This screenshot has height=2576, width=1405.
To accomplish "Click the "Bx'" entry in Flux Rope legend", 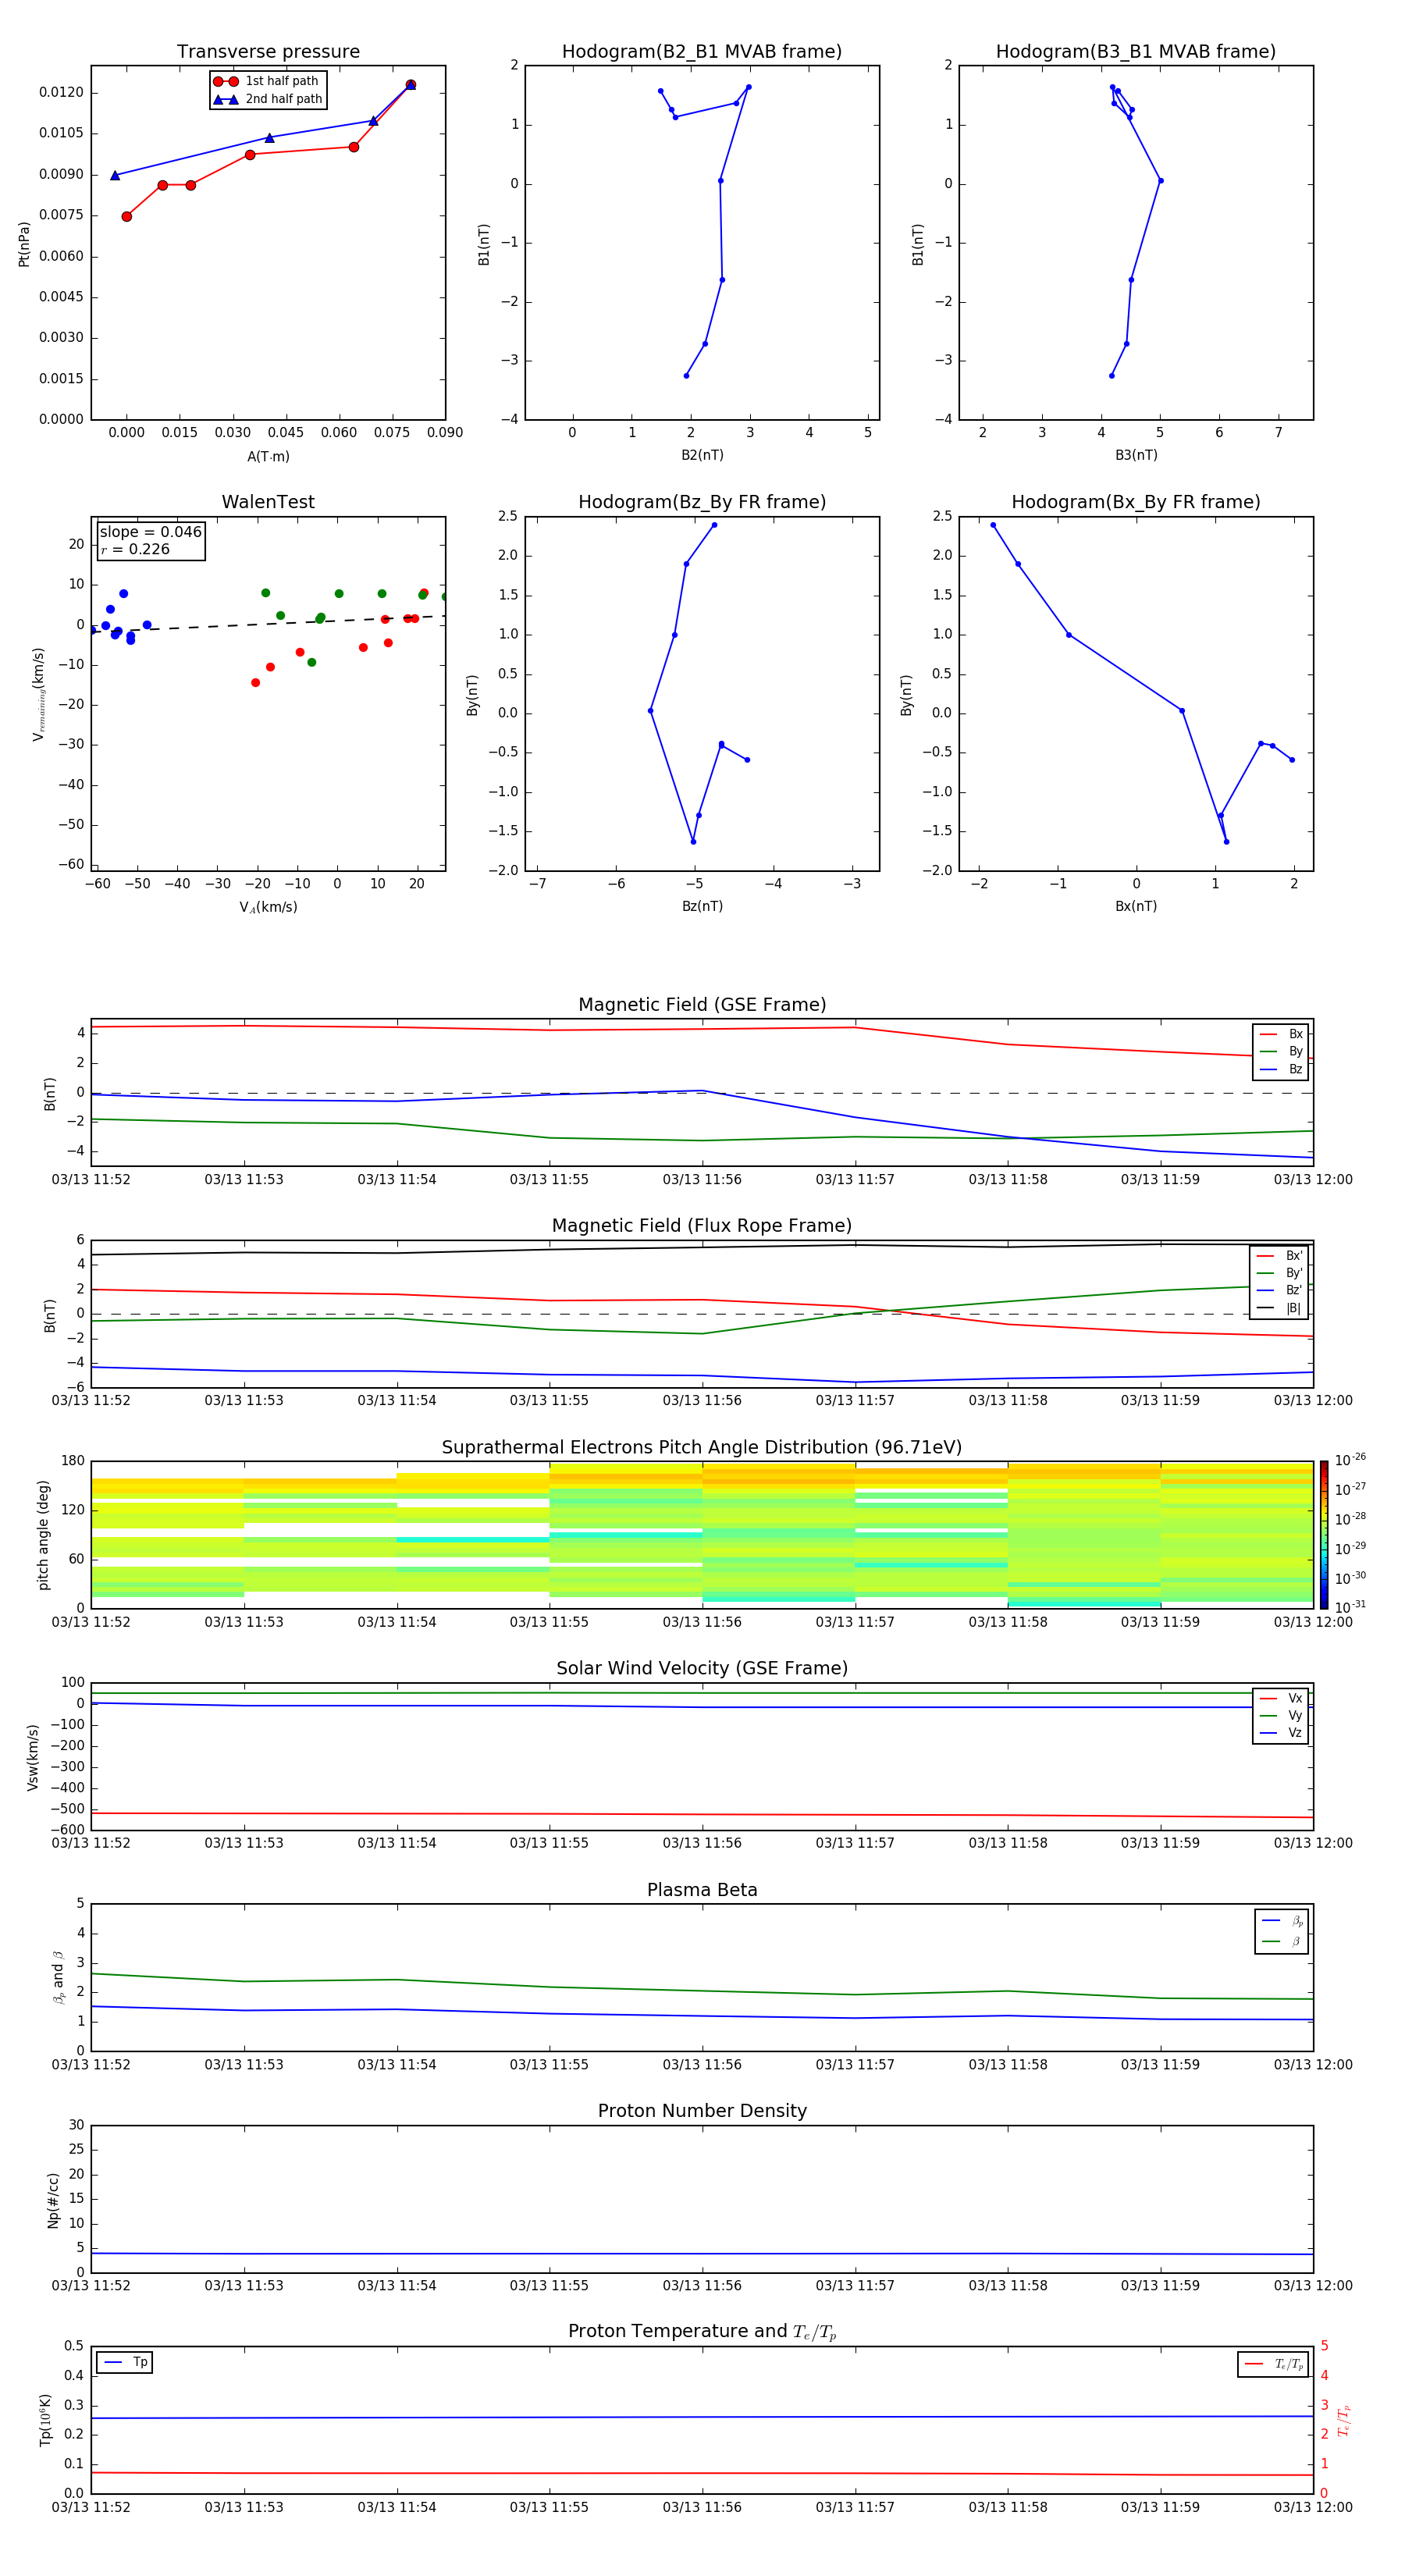I will pos(1279,1256).
